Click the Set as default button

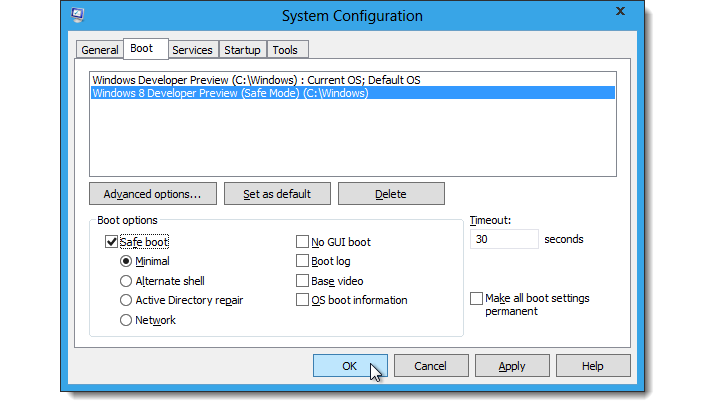click(278, 194)
